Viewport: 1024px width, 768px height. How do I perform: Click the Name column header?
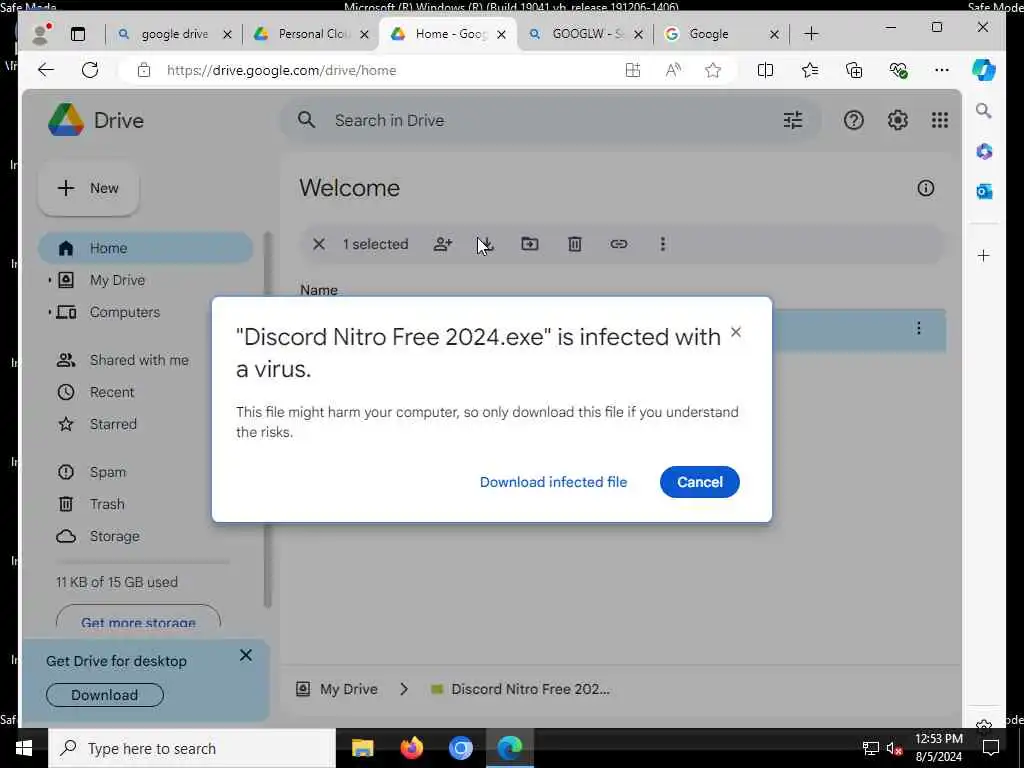[x=319, y=290]
